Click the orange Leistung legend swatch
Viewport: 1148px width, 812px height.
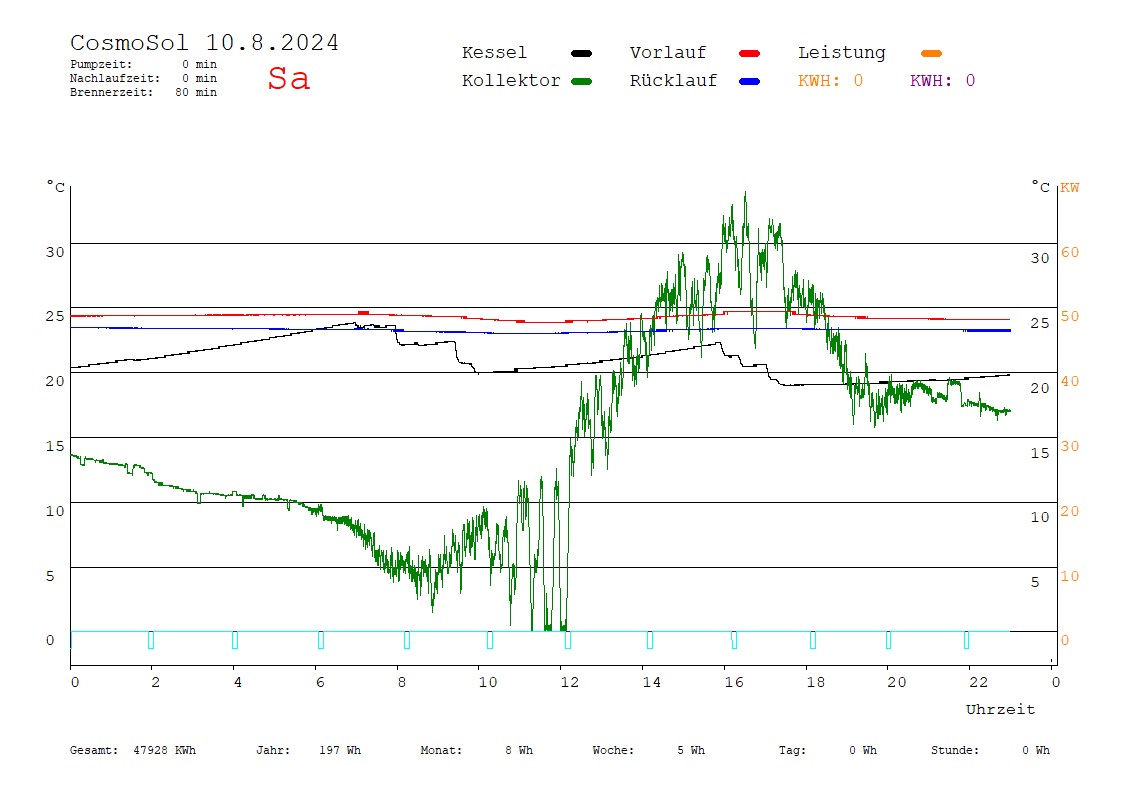(931, 53)
